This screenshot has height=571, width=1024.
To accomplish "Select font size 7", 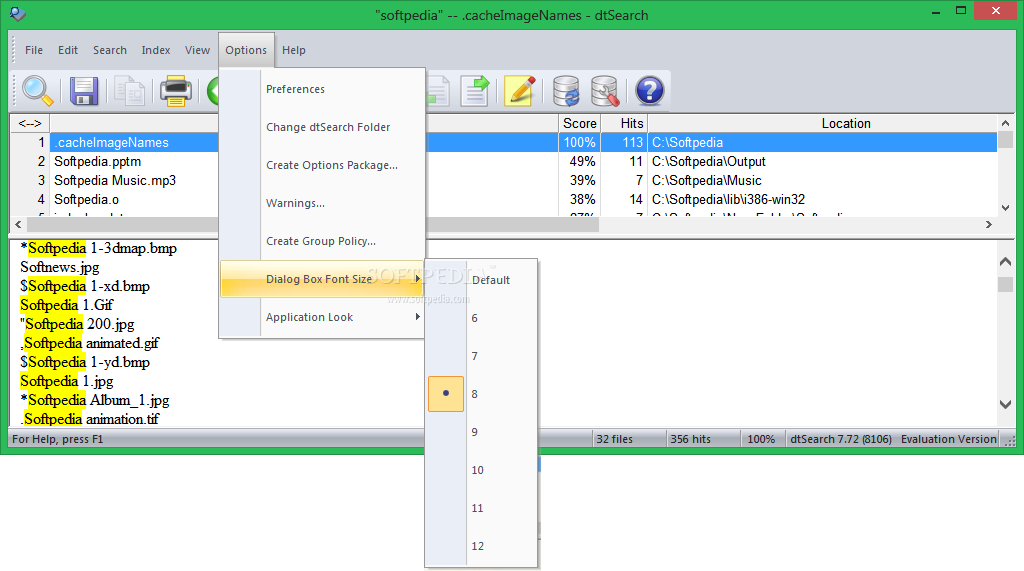I will pyautogui.click(x=481, y=355).
